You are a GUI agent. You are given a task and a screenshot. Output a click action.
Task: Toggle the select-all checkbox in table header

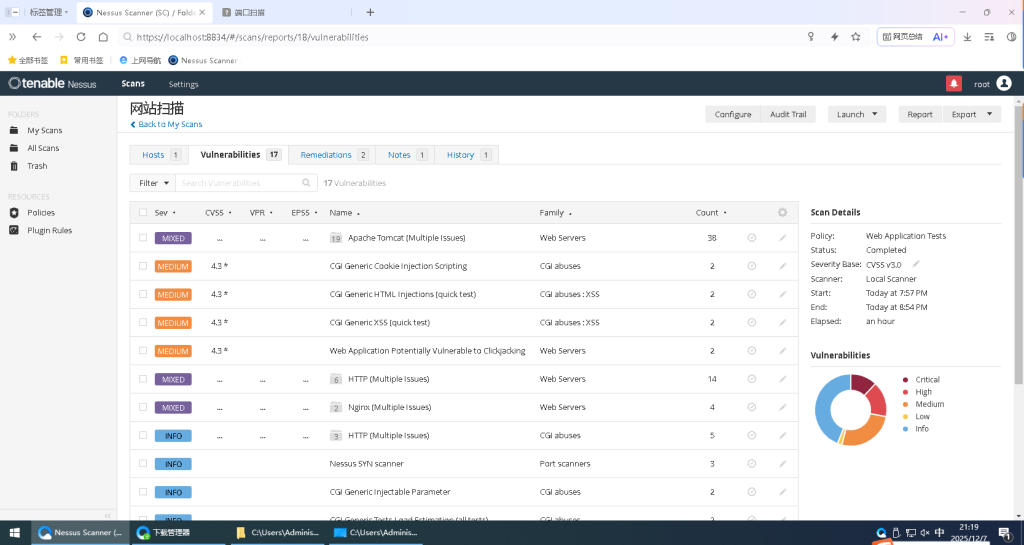(x=143, y=213)
